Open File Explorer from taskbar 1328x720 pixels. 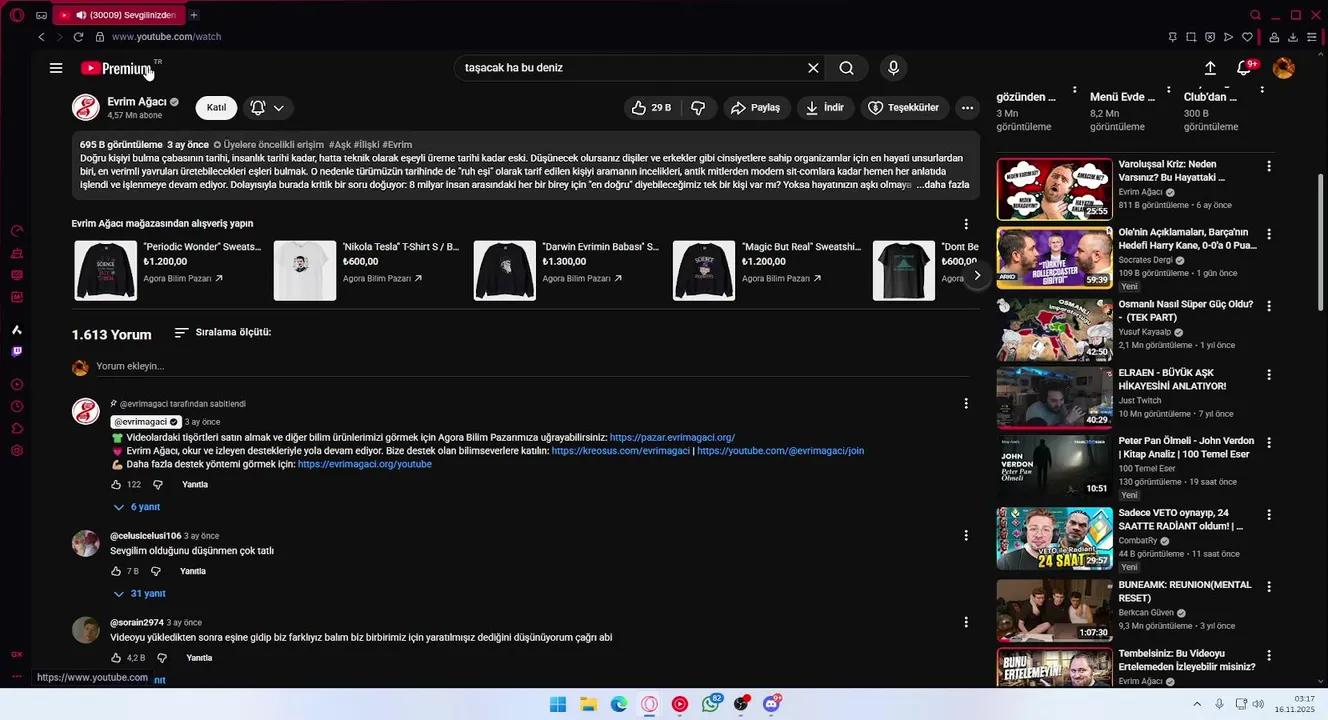click(589, 704)
